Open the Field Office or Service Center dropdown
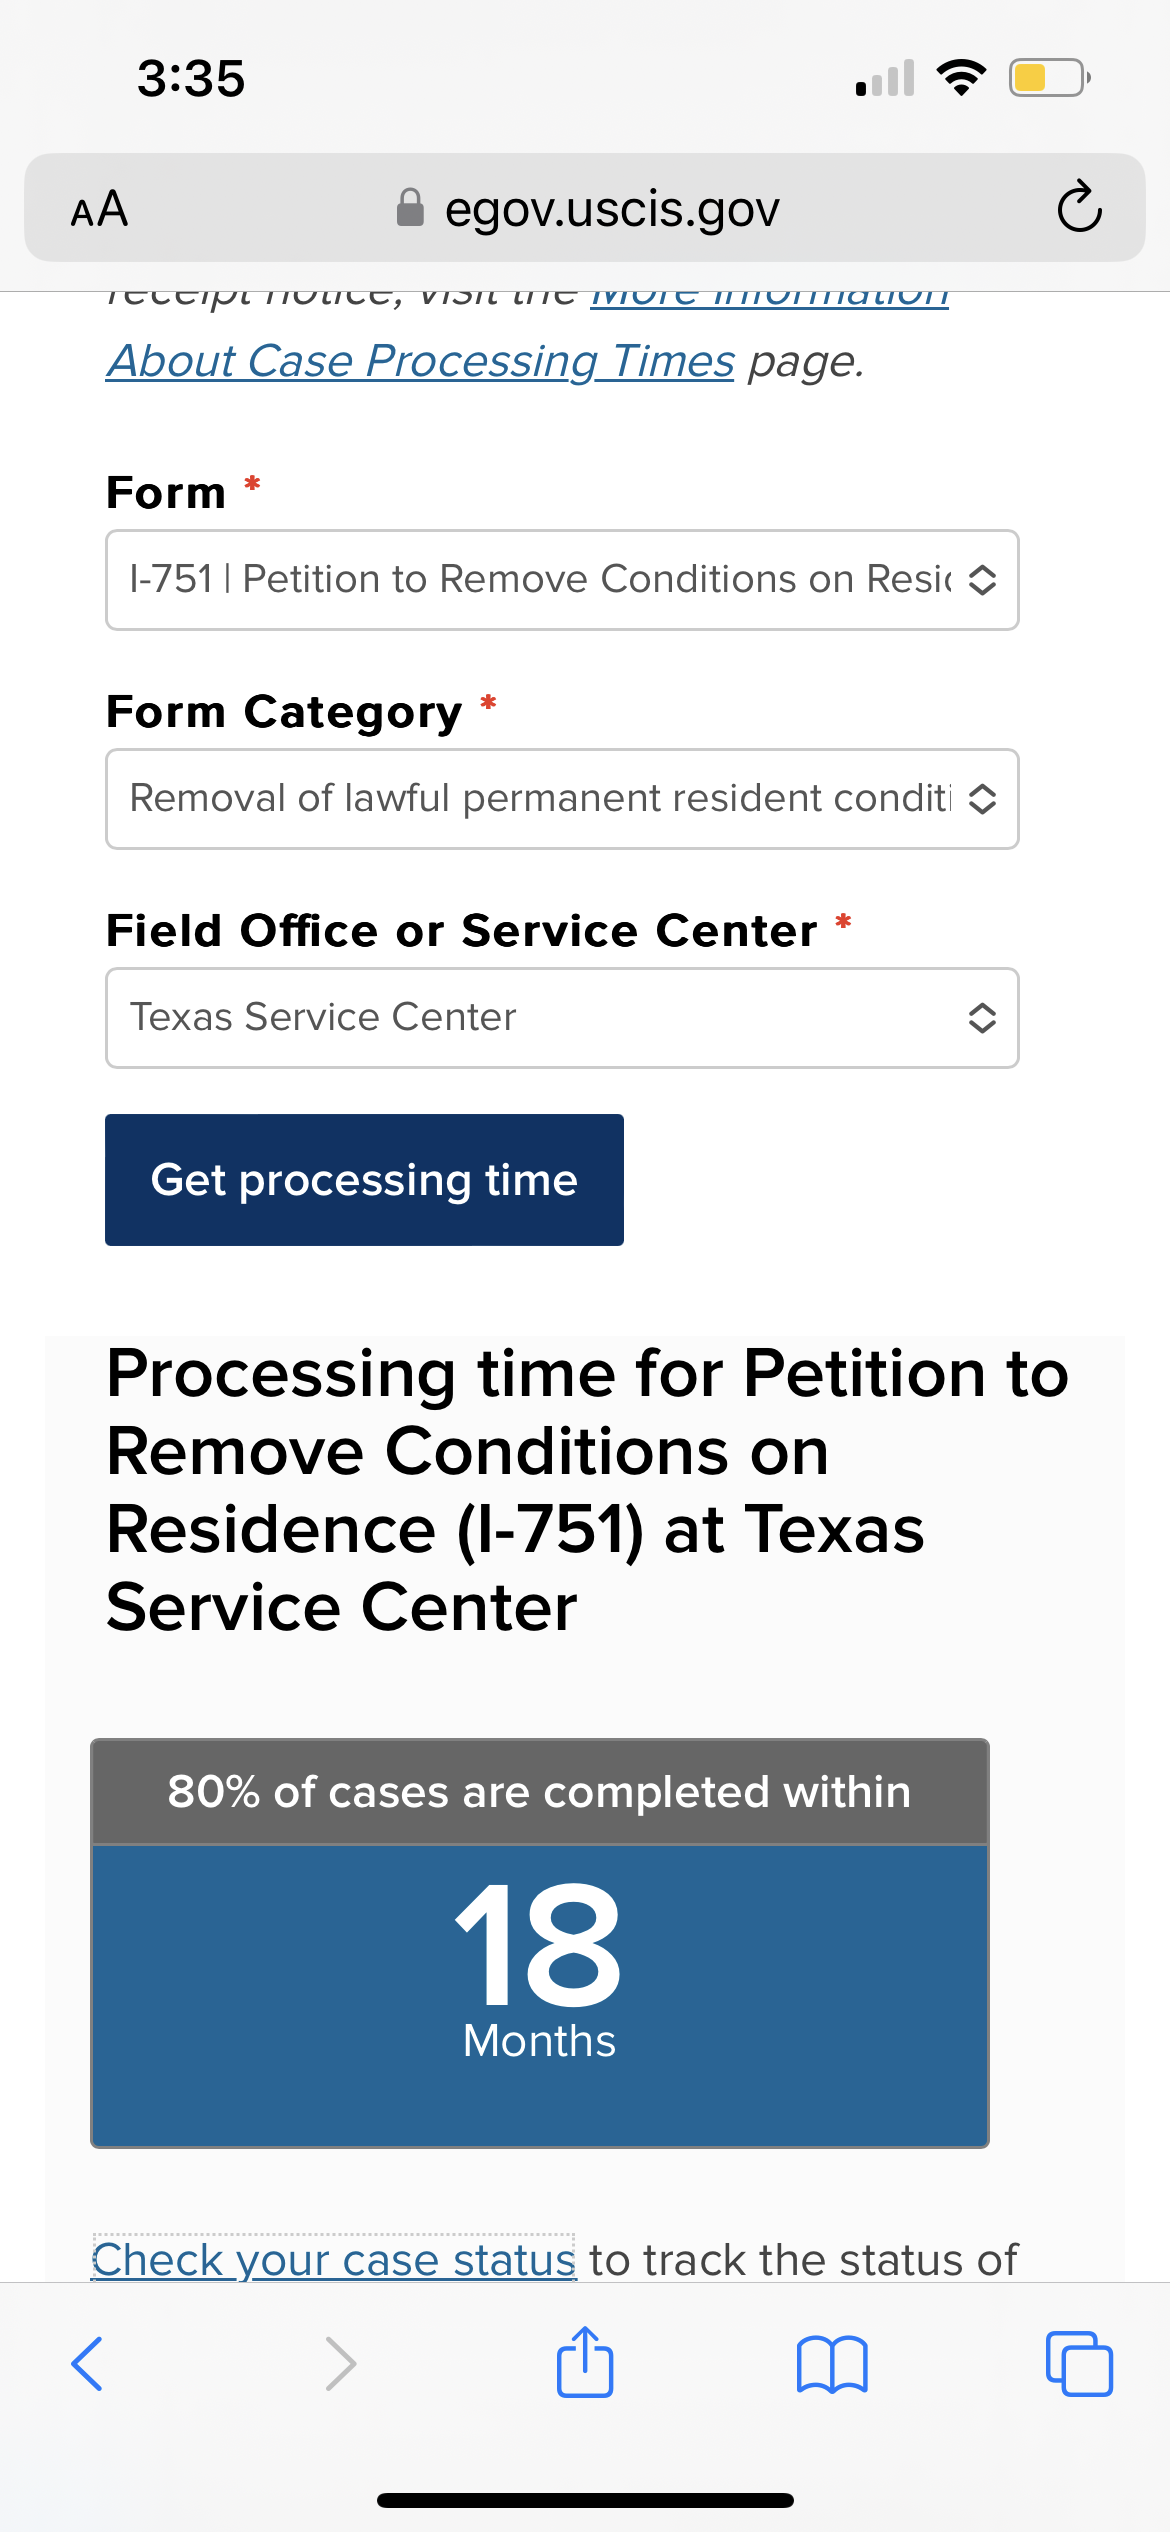1170x2532 pixels. coord(562,1018)
